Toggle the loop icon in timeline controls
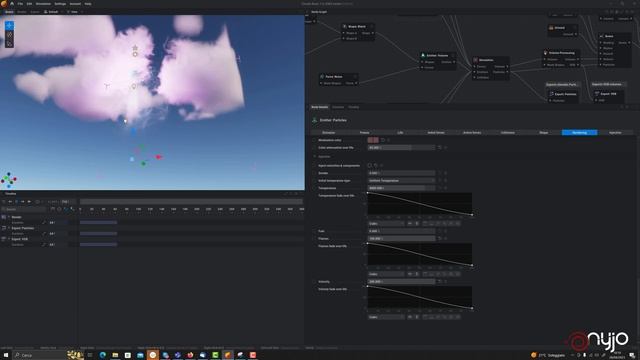The width and height of the screenshot is (640, 360). coord(37,202)
